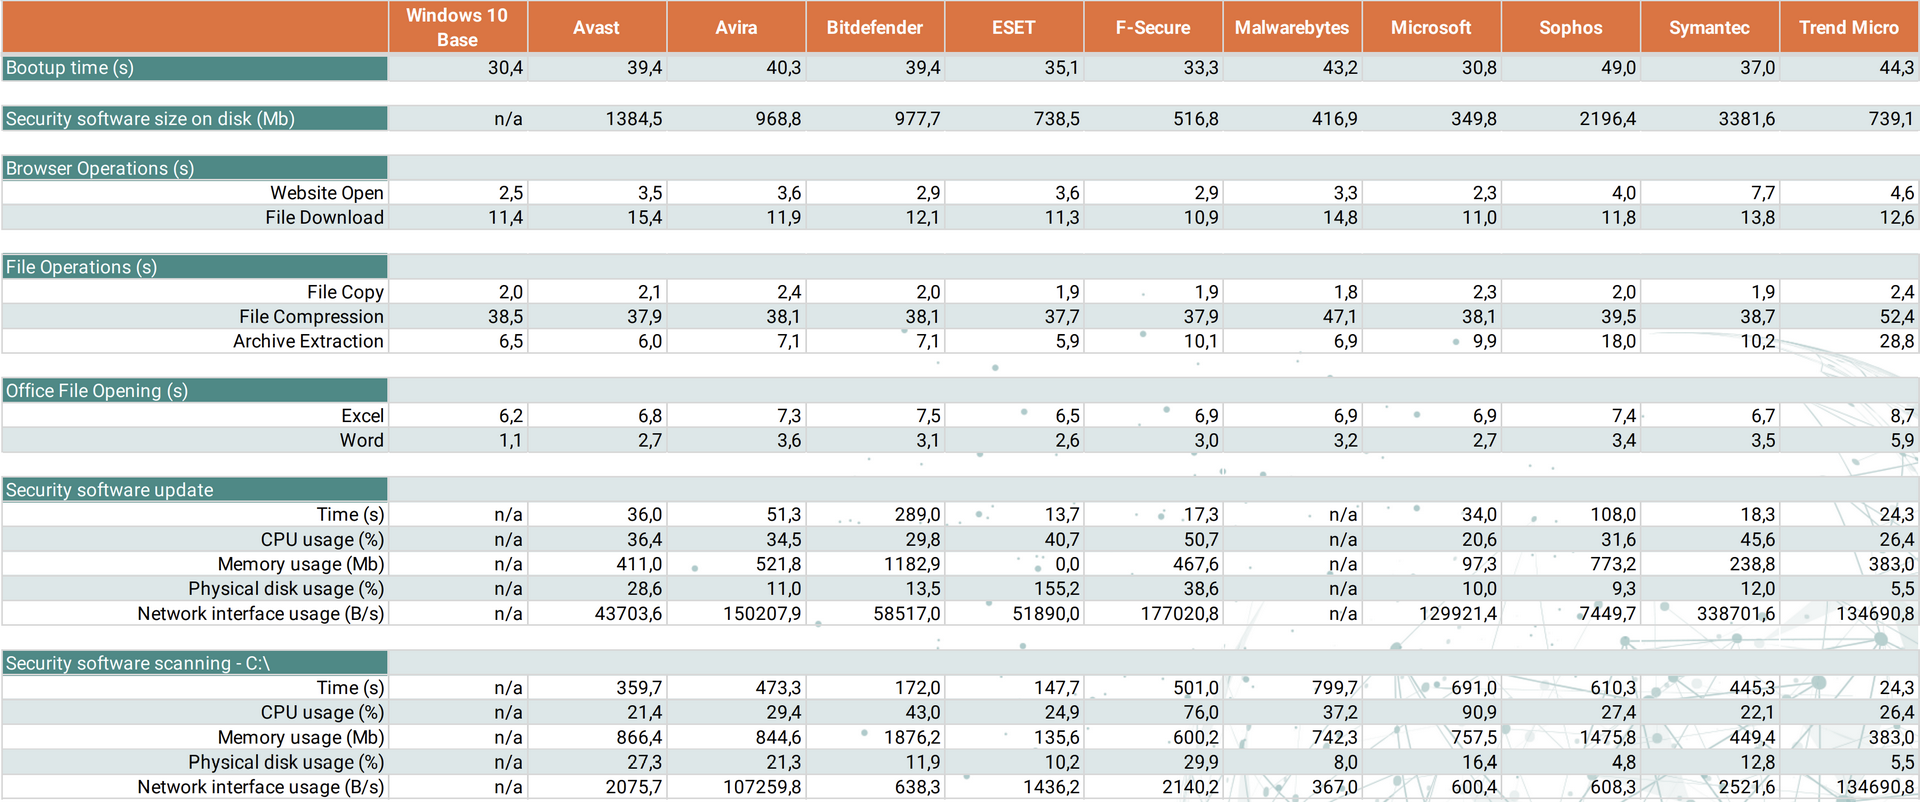Click Avast File Download value 15,4
Viewport: 1920px width, 802px height.
644,217
